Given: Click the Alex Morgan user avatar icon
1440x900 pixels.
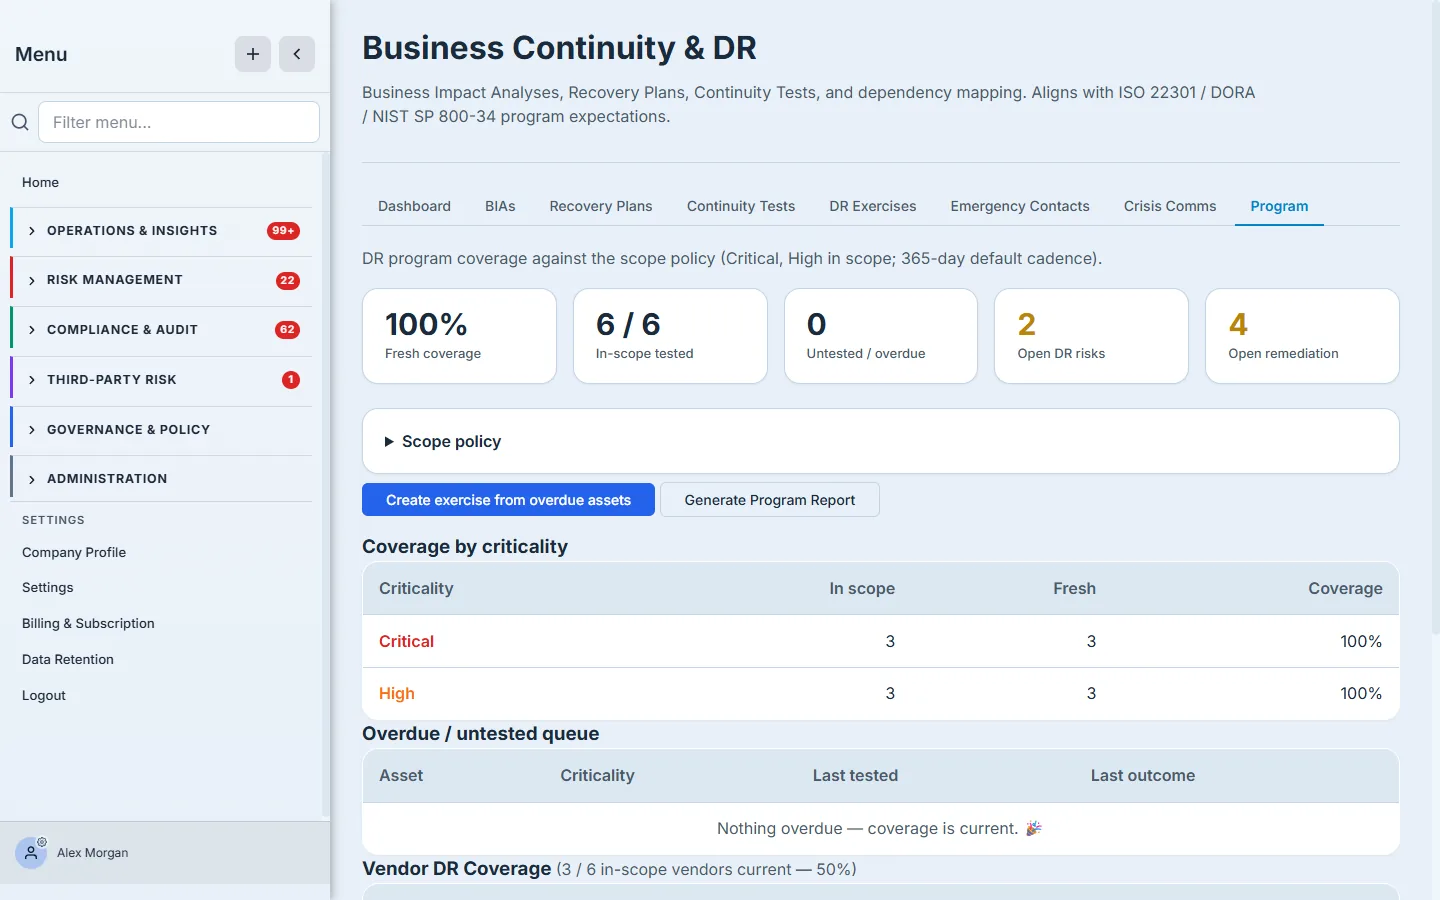Looking at the screenshot, I should tap(31, 853).
